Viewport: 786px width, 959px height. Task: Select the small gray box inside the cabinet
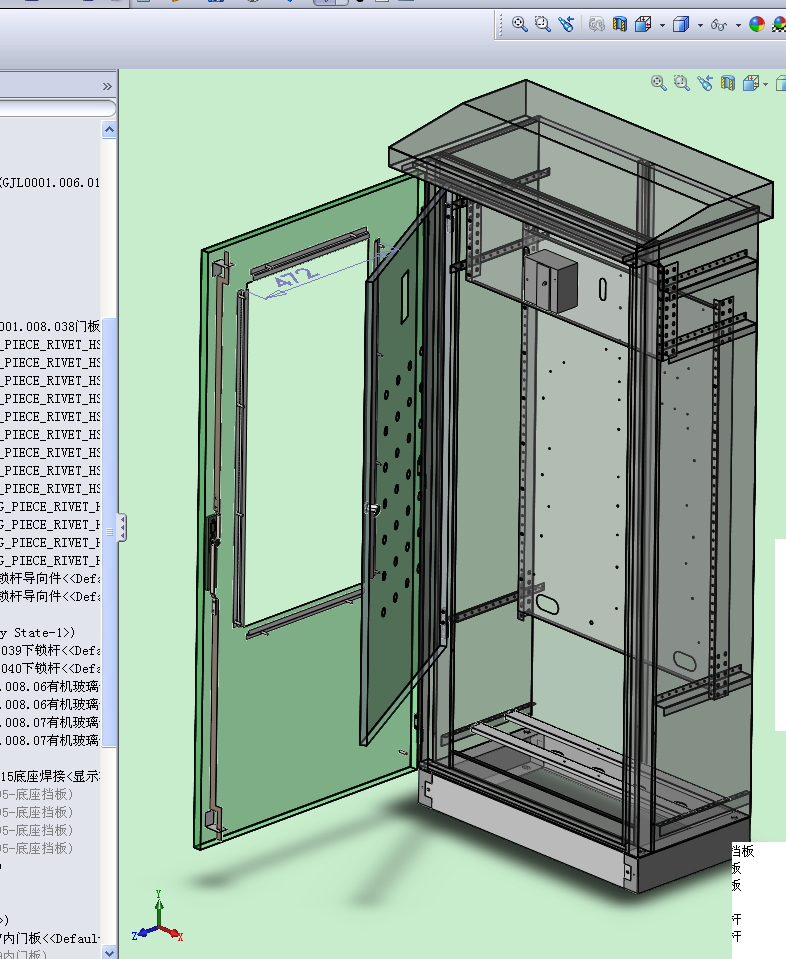(551, 280)
